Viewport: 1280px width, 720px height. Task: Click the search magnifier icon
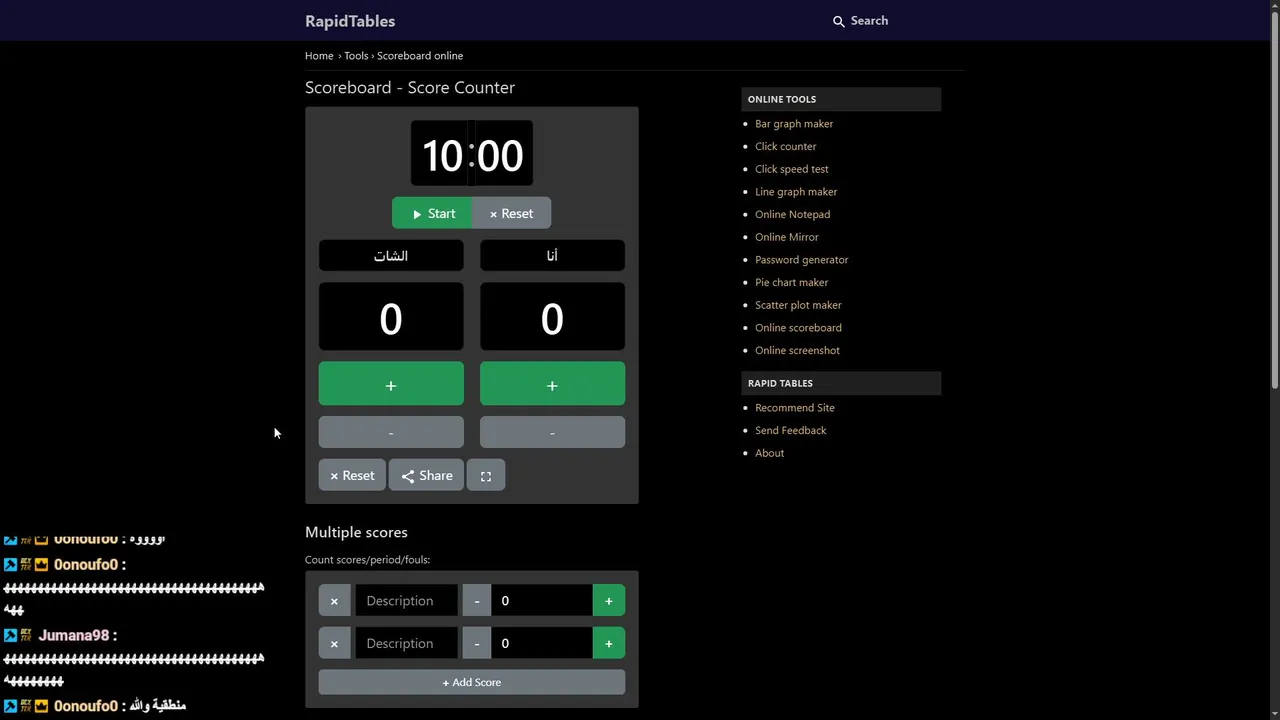click(839, 21)
